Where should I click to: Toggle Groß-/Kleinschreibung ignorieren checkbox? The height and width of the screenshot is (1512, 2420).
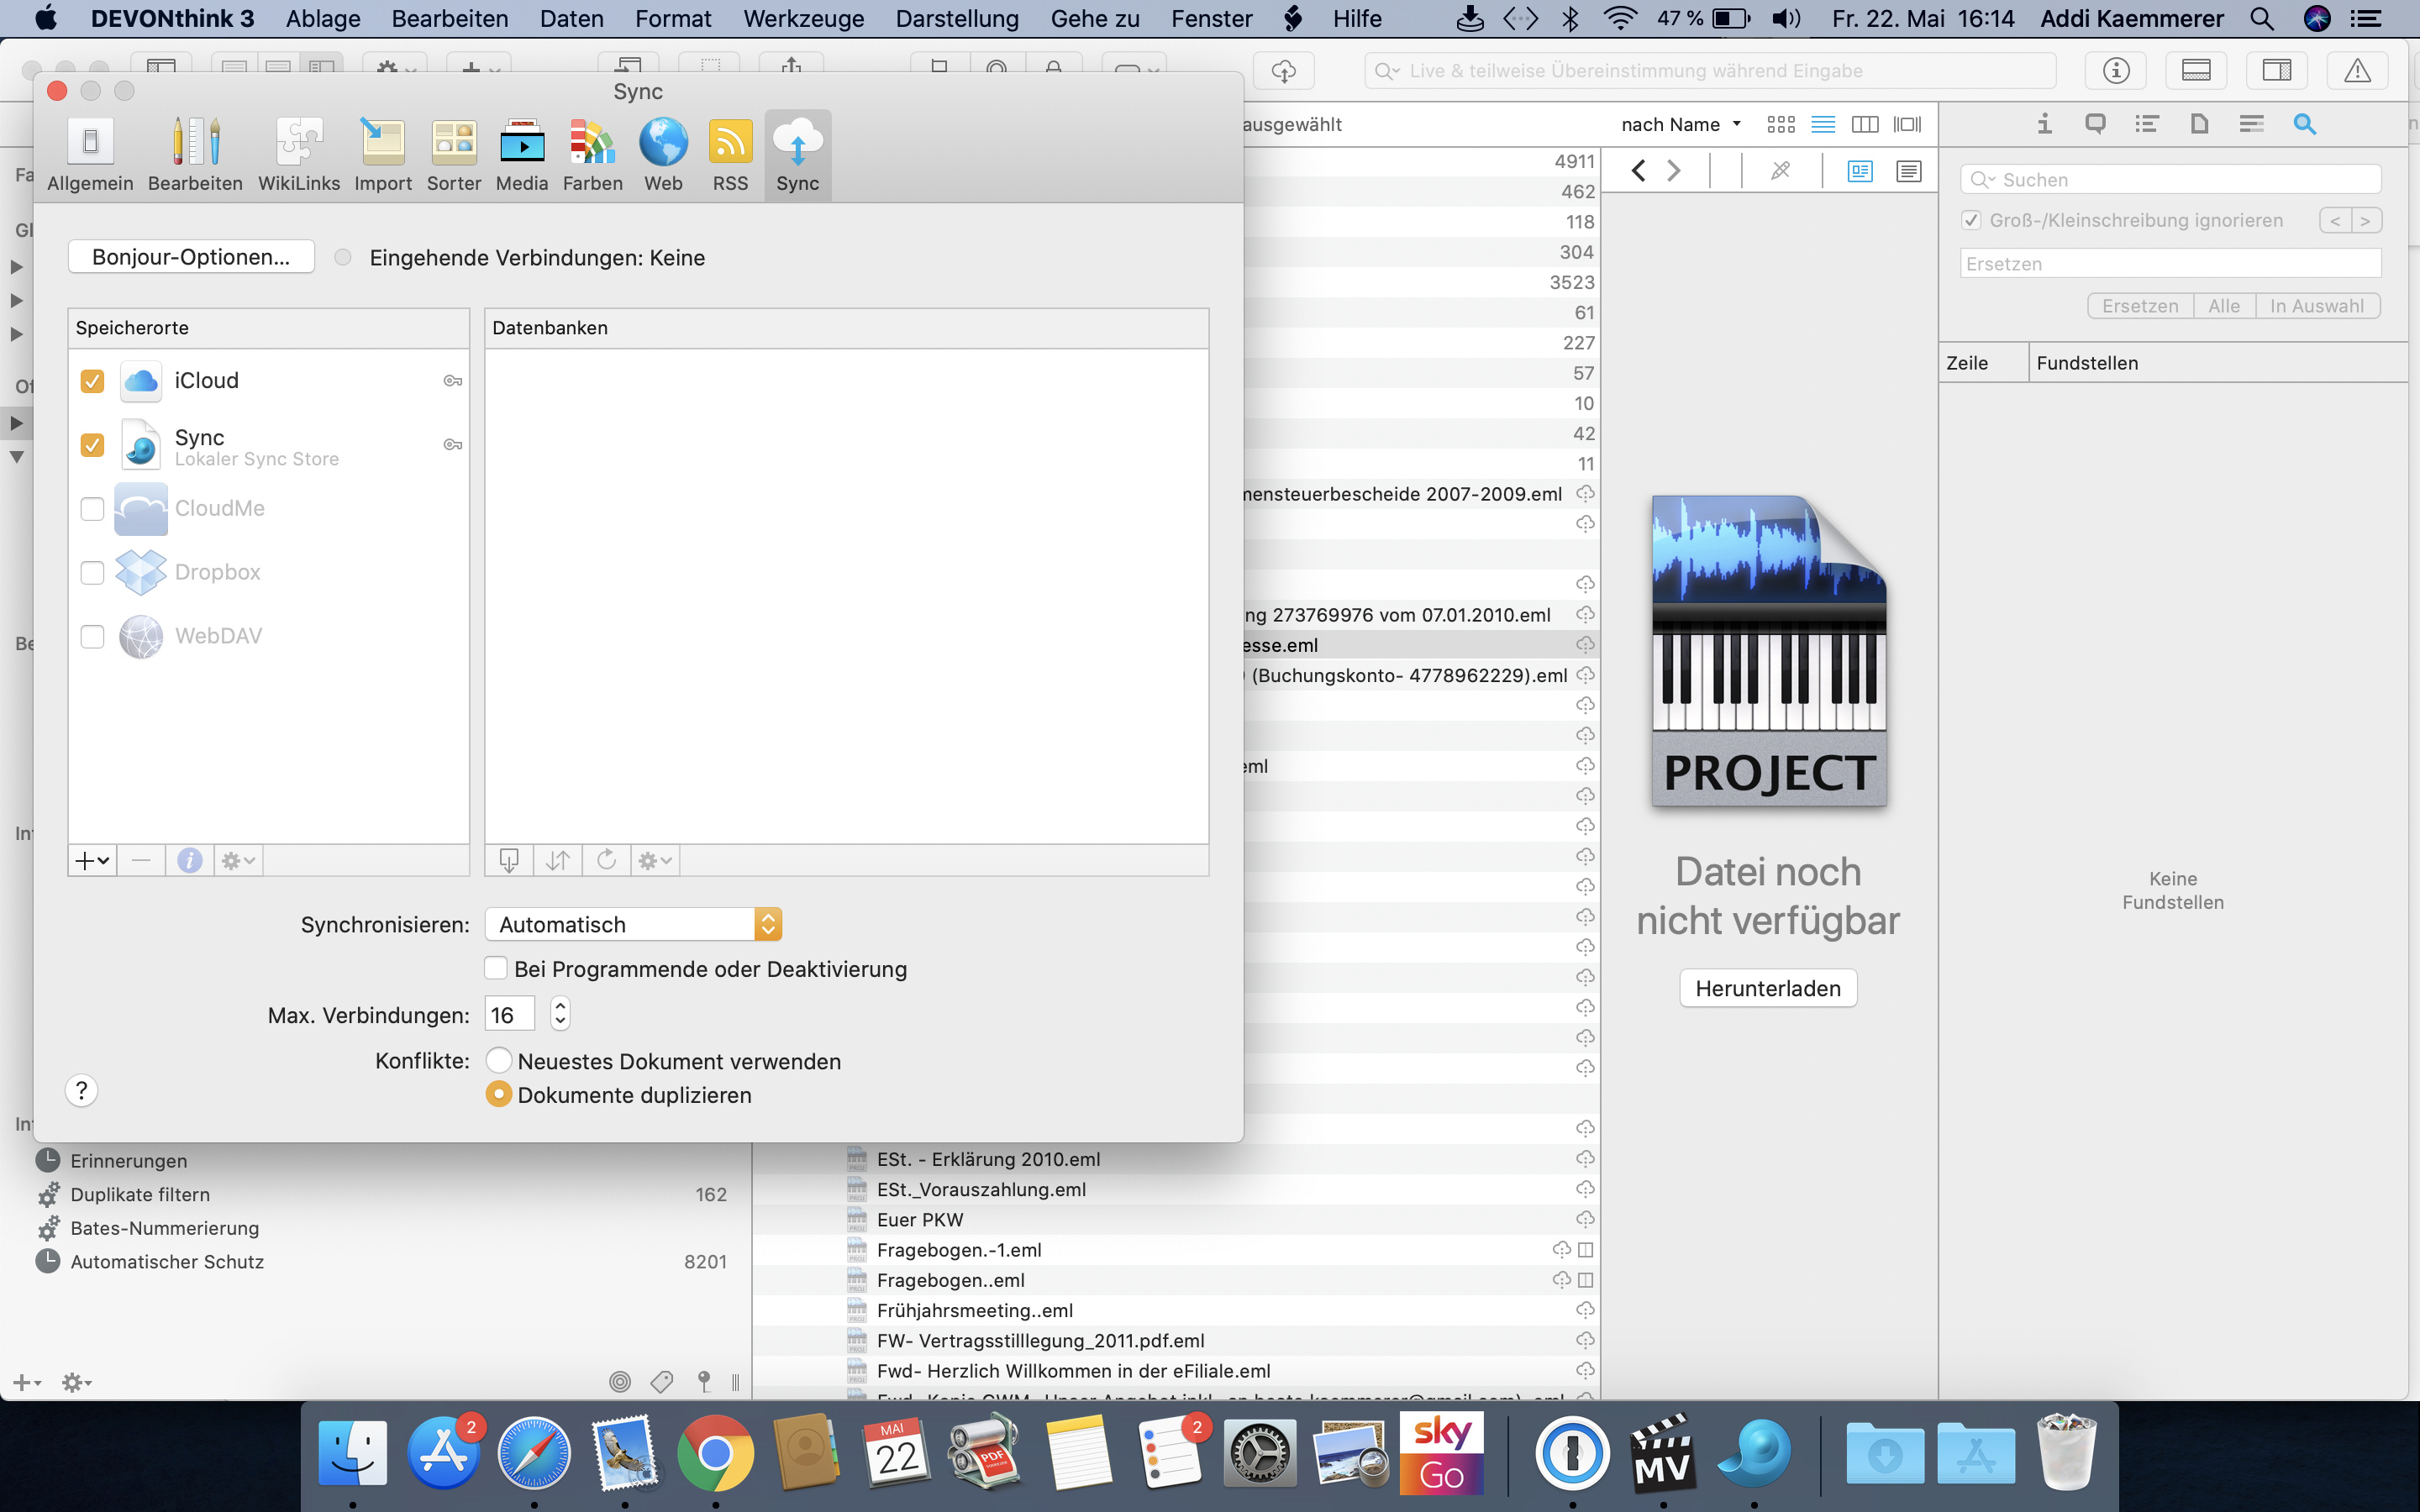click(x=1971, y=220)
